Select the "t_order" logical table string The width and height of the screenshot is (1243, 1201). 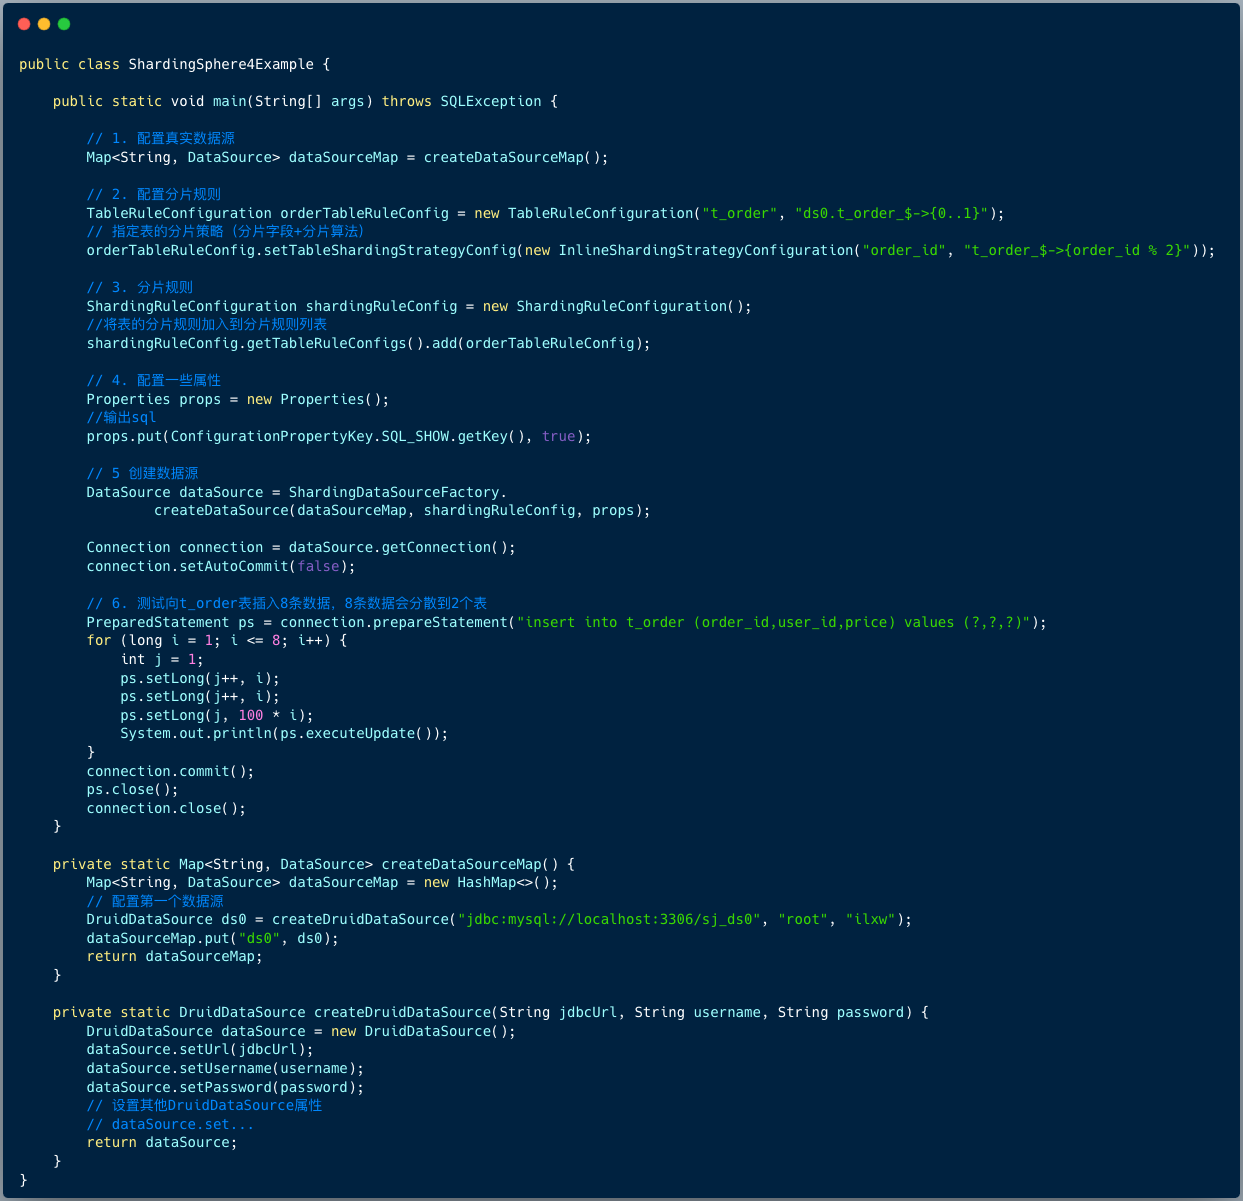[x=740, y=213]
